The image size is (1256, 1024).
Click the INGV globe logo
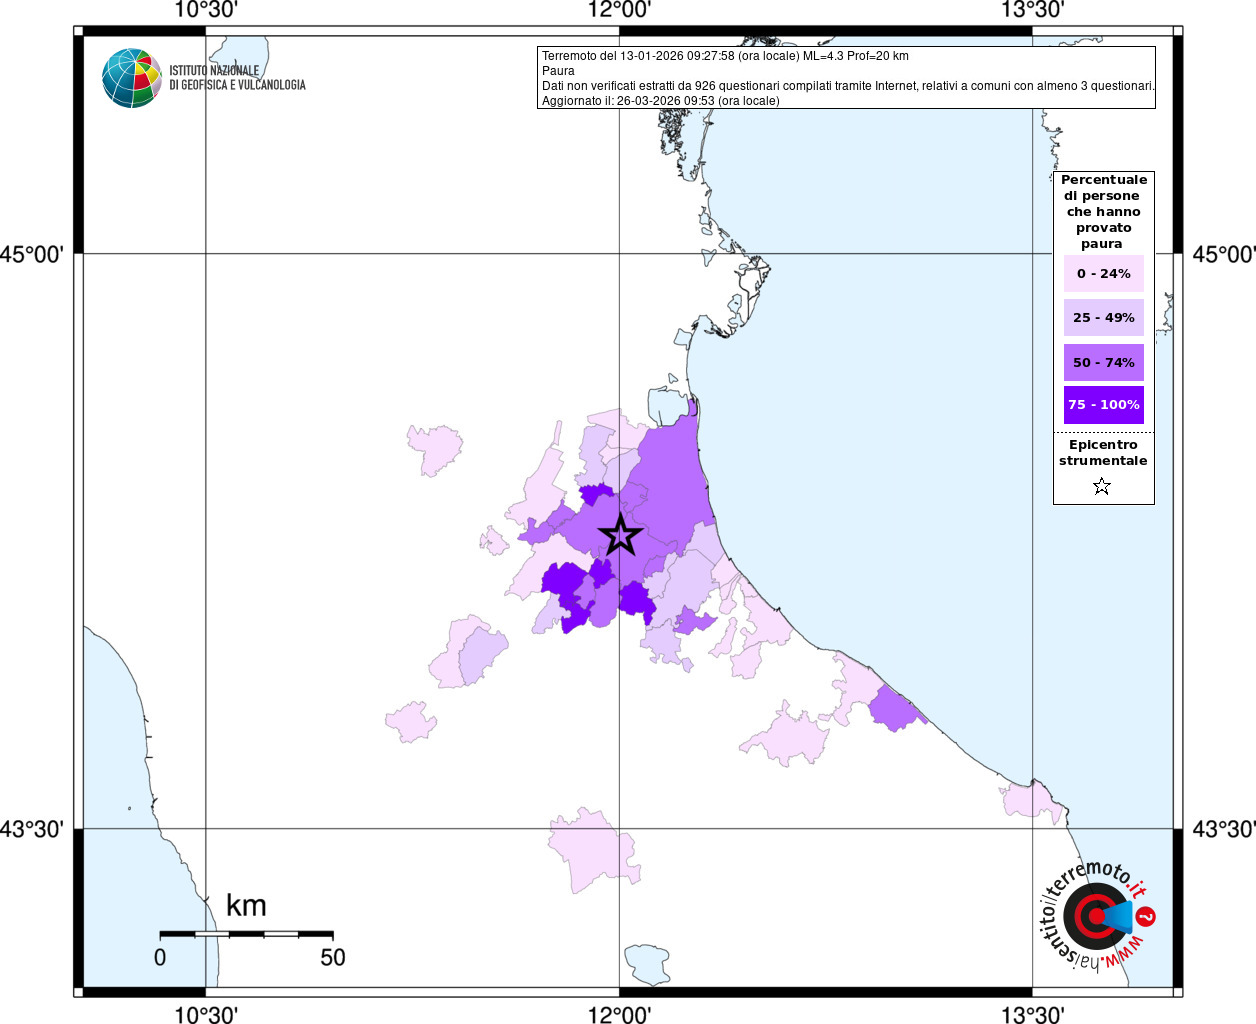click(x=132, y=78)
